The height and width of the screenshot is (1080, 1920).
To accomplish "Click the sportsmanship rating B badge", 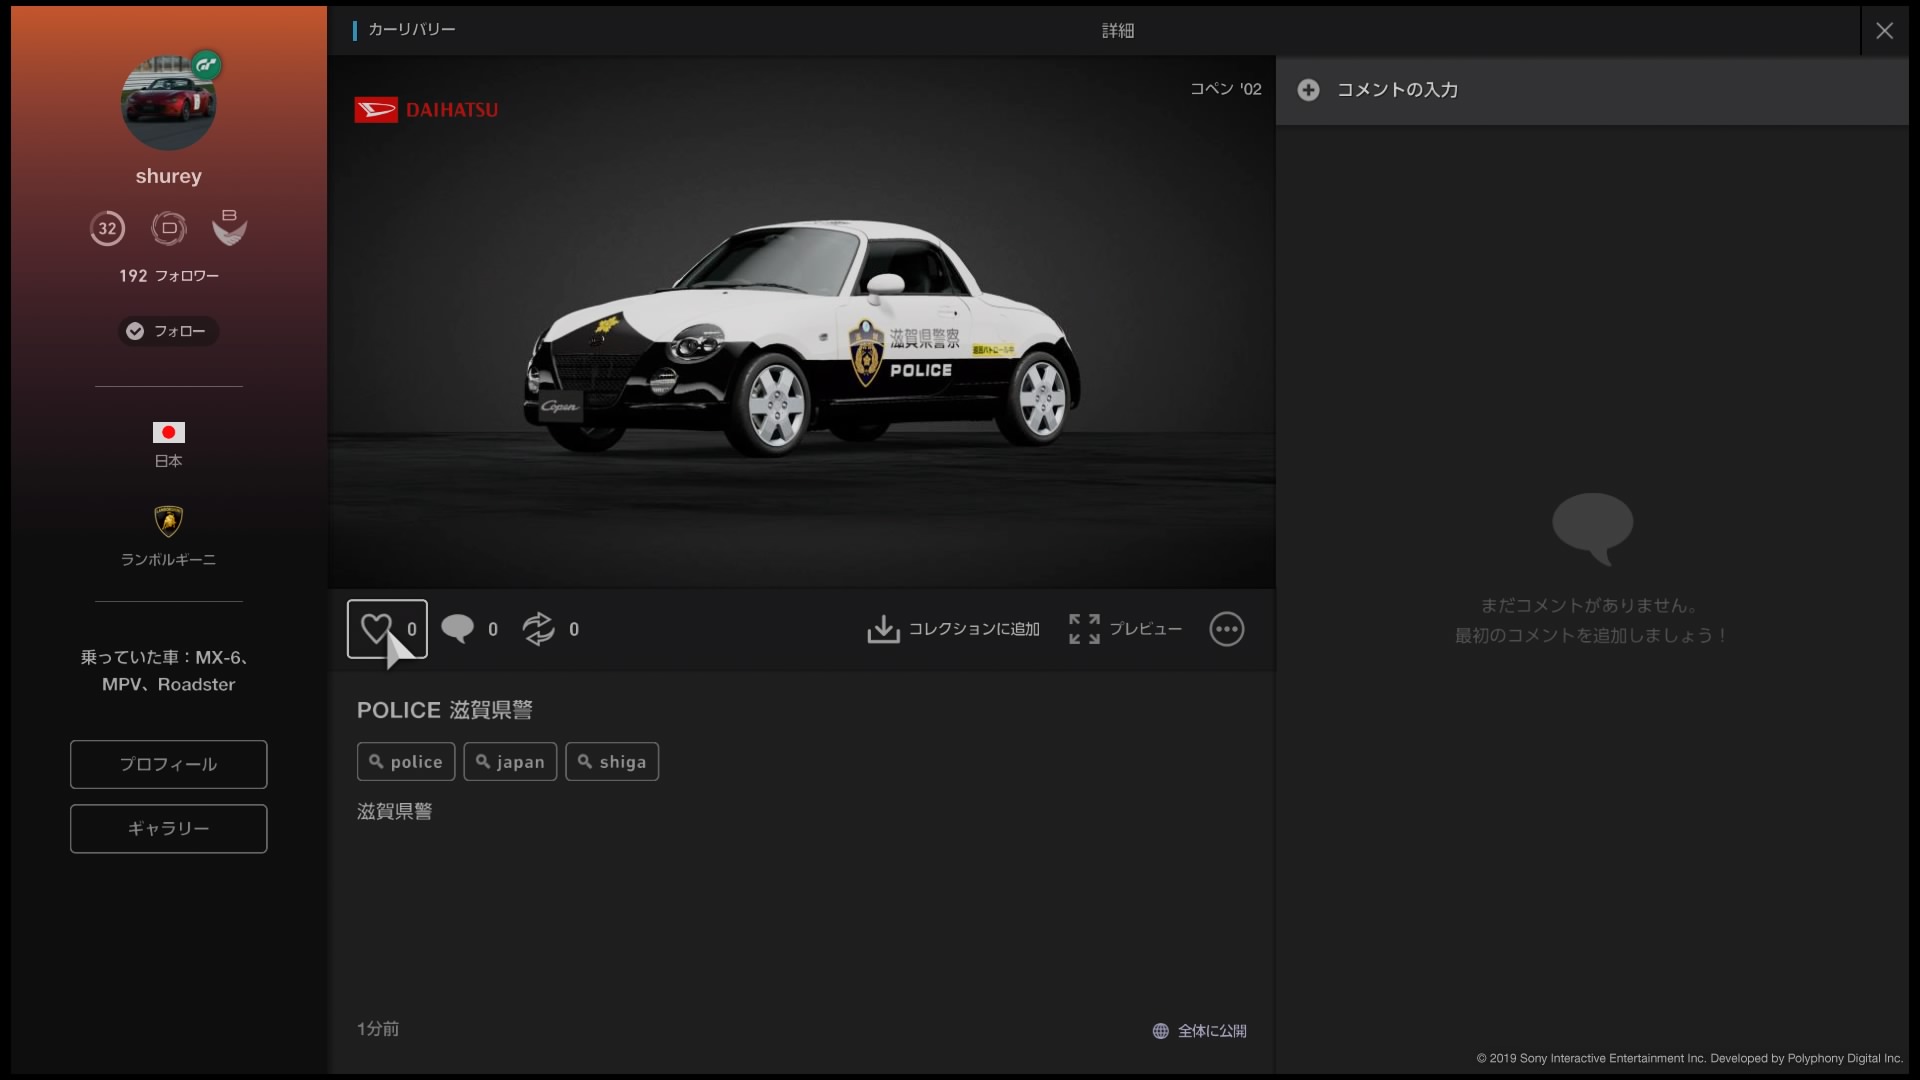I will tap(230, 228).
